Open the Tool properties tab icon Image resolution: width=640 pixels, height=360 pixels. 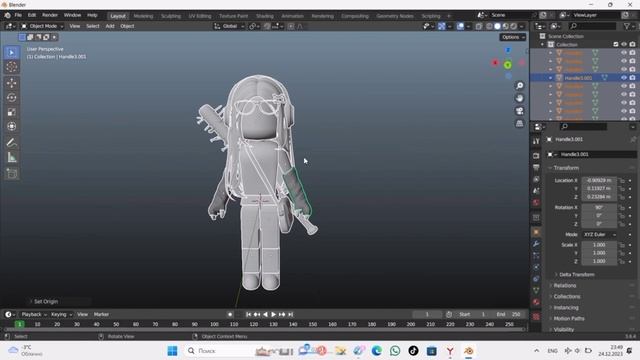click(x=536, y=141)
